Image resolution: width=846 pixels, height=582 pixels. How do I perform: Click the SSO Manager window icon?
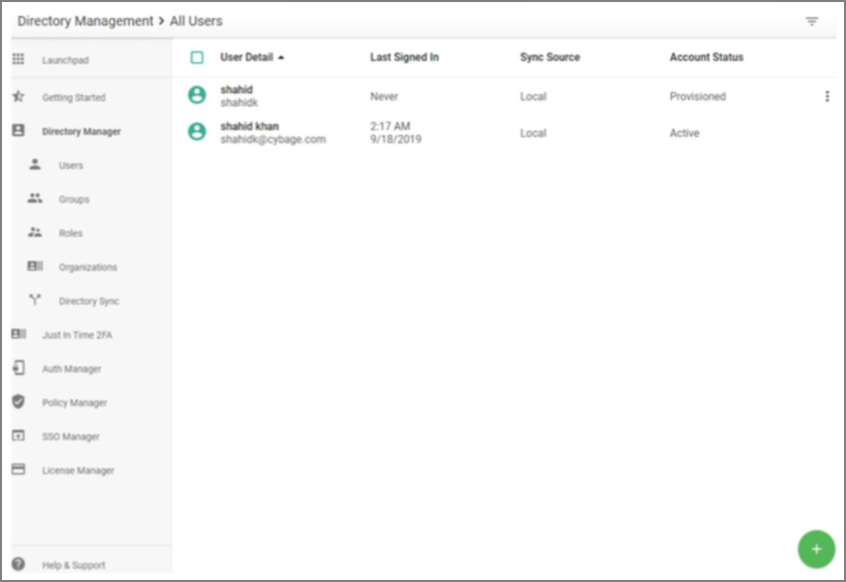pos(18,435)
